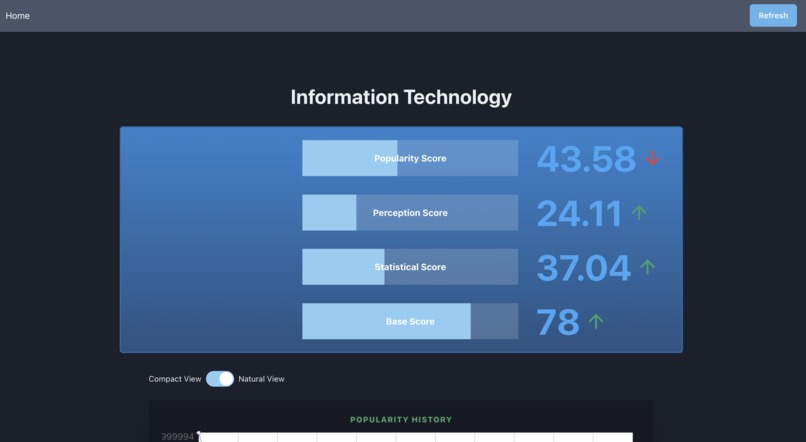
Task: Click the 37.04 statistical value
Action: pyautogui.click(x=583, y=267)
